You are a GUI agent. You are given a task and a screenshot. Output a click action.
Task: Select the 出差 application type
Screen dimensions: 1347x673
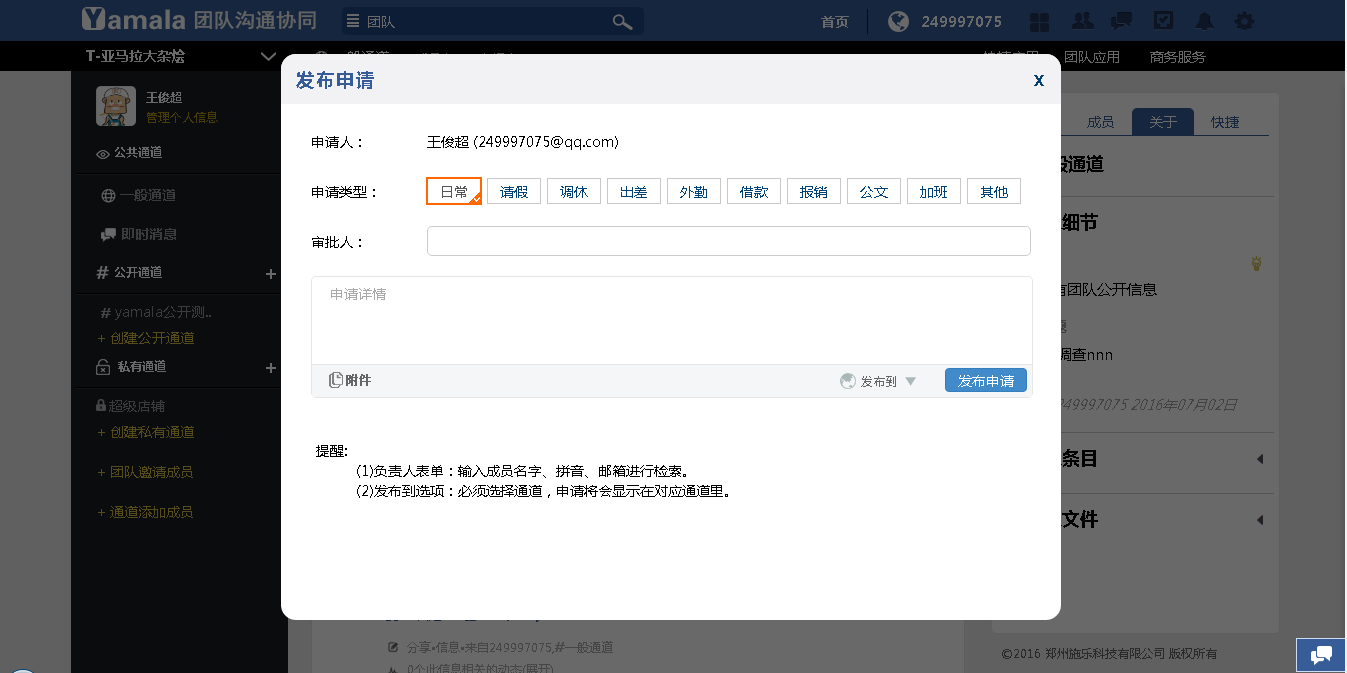634,192
